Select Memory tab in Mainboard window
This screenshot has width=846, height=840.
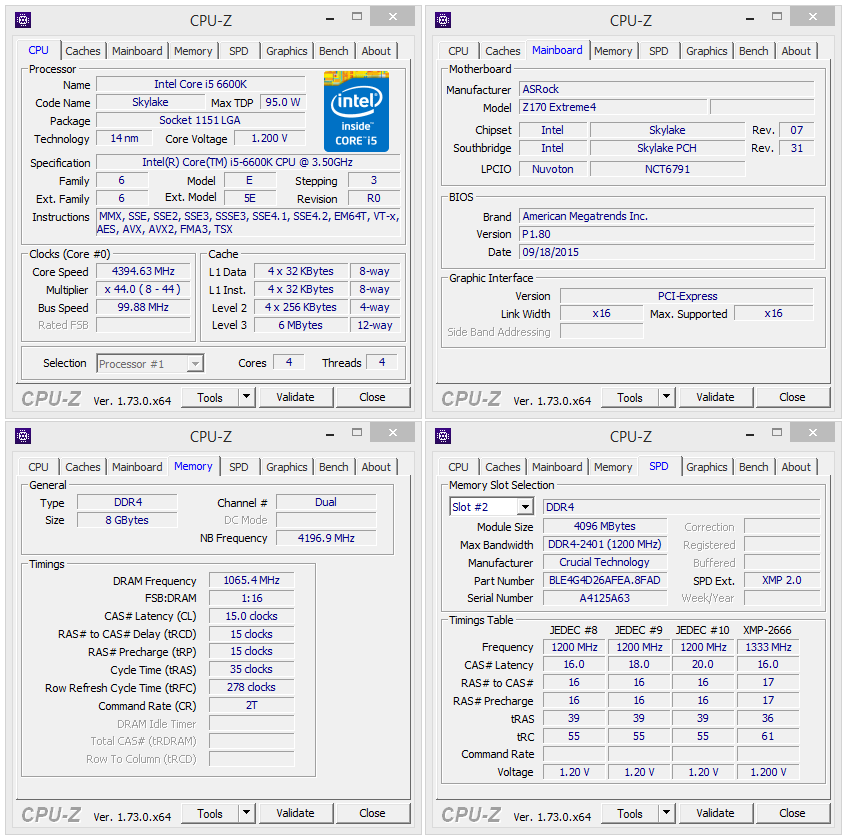613,51
